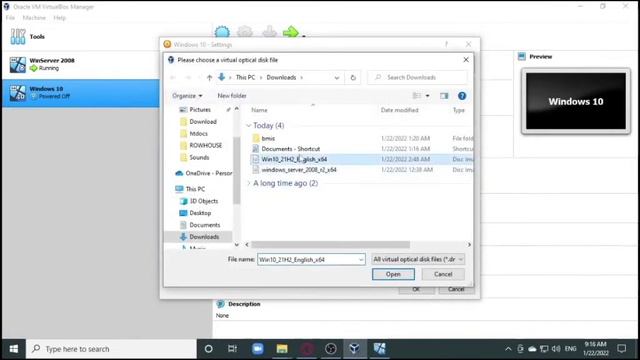Click scroll right arrow of file list
The height and width of the screenshot is (360, 640).
(x=469, y=244)
